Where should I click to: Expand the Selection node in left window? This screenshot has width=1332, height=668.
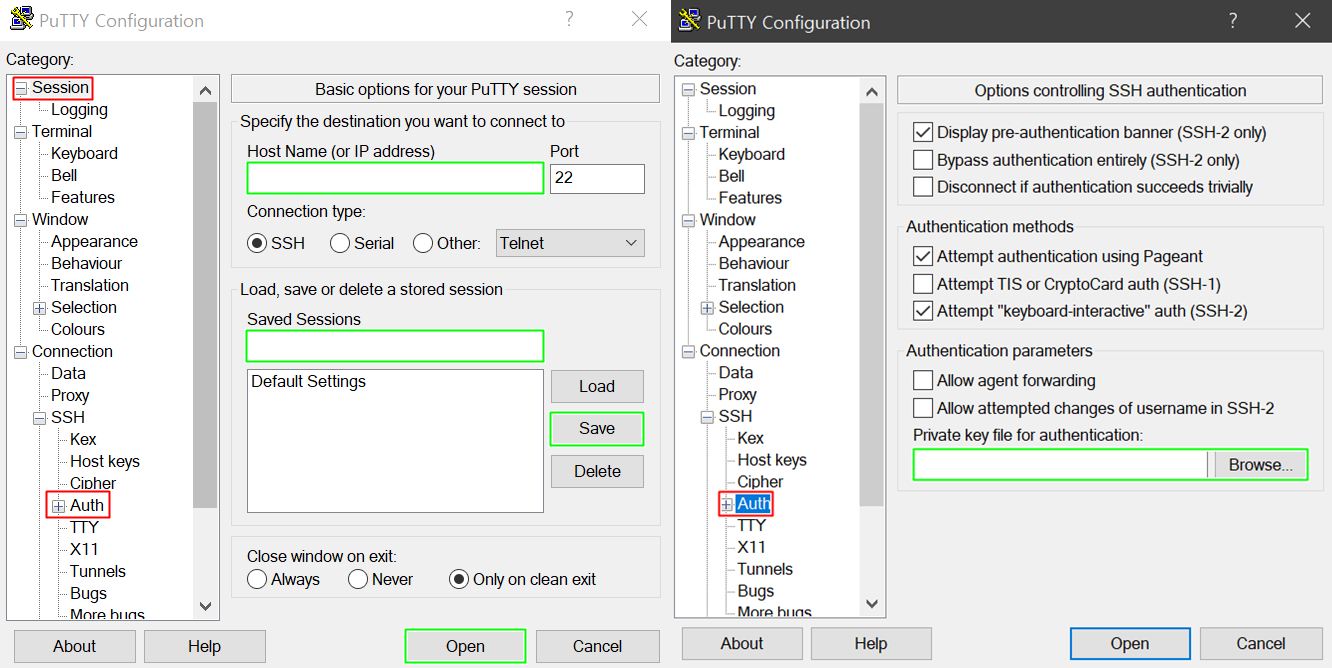pyautogui.click(x=40, y=308)
